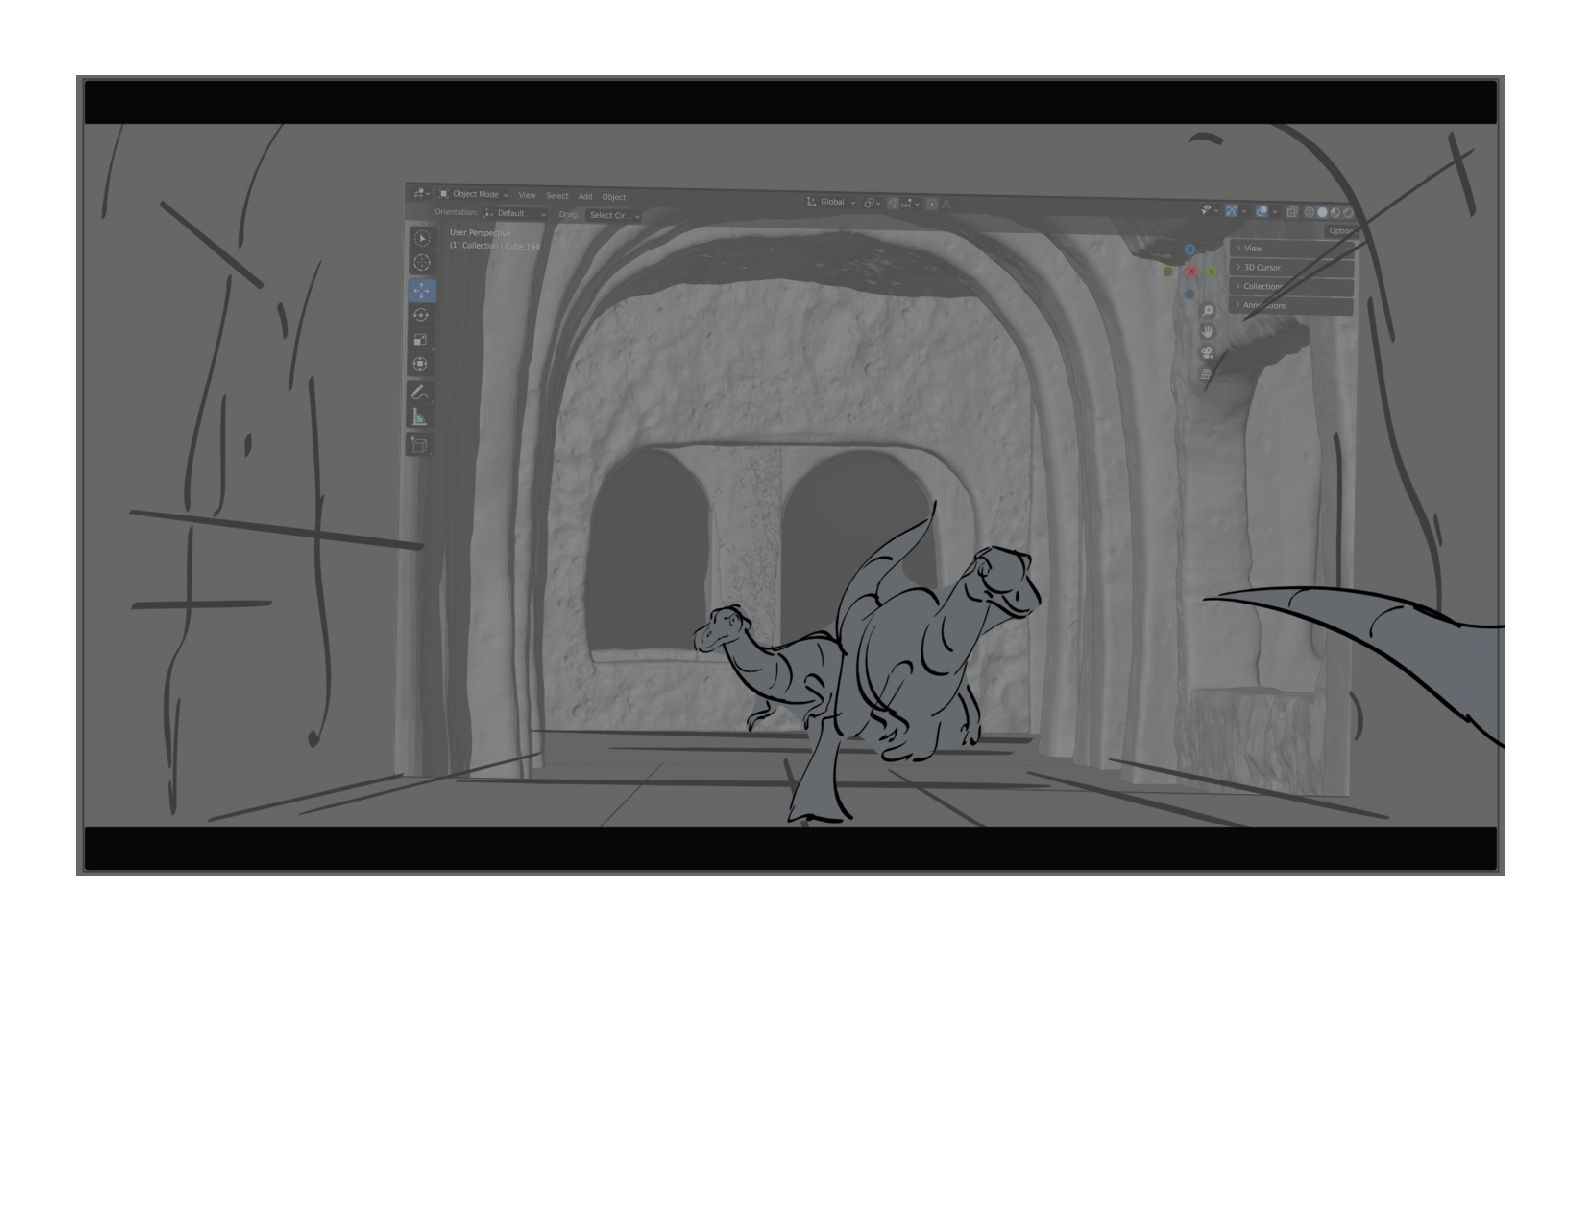Screen dimensions: 1584x1224
Task: Toggle snap magnet icon
Action: pos(892,203)
